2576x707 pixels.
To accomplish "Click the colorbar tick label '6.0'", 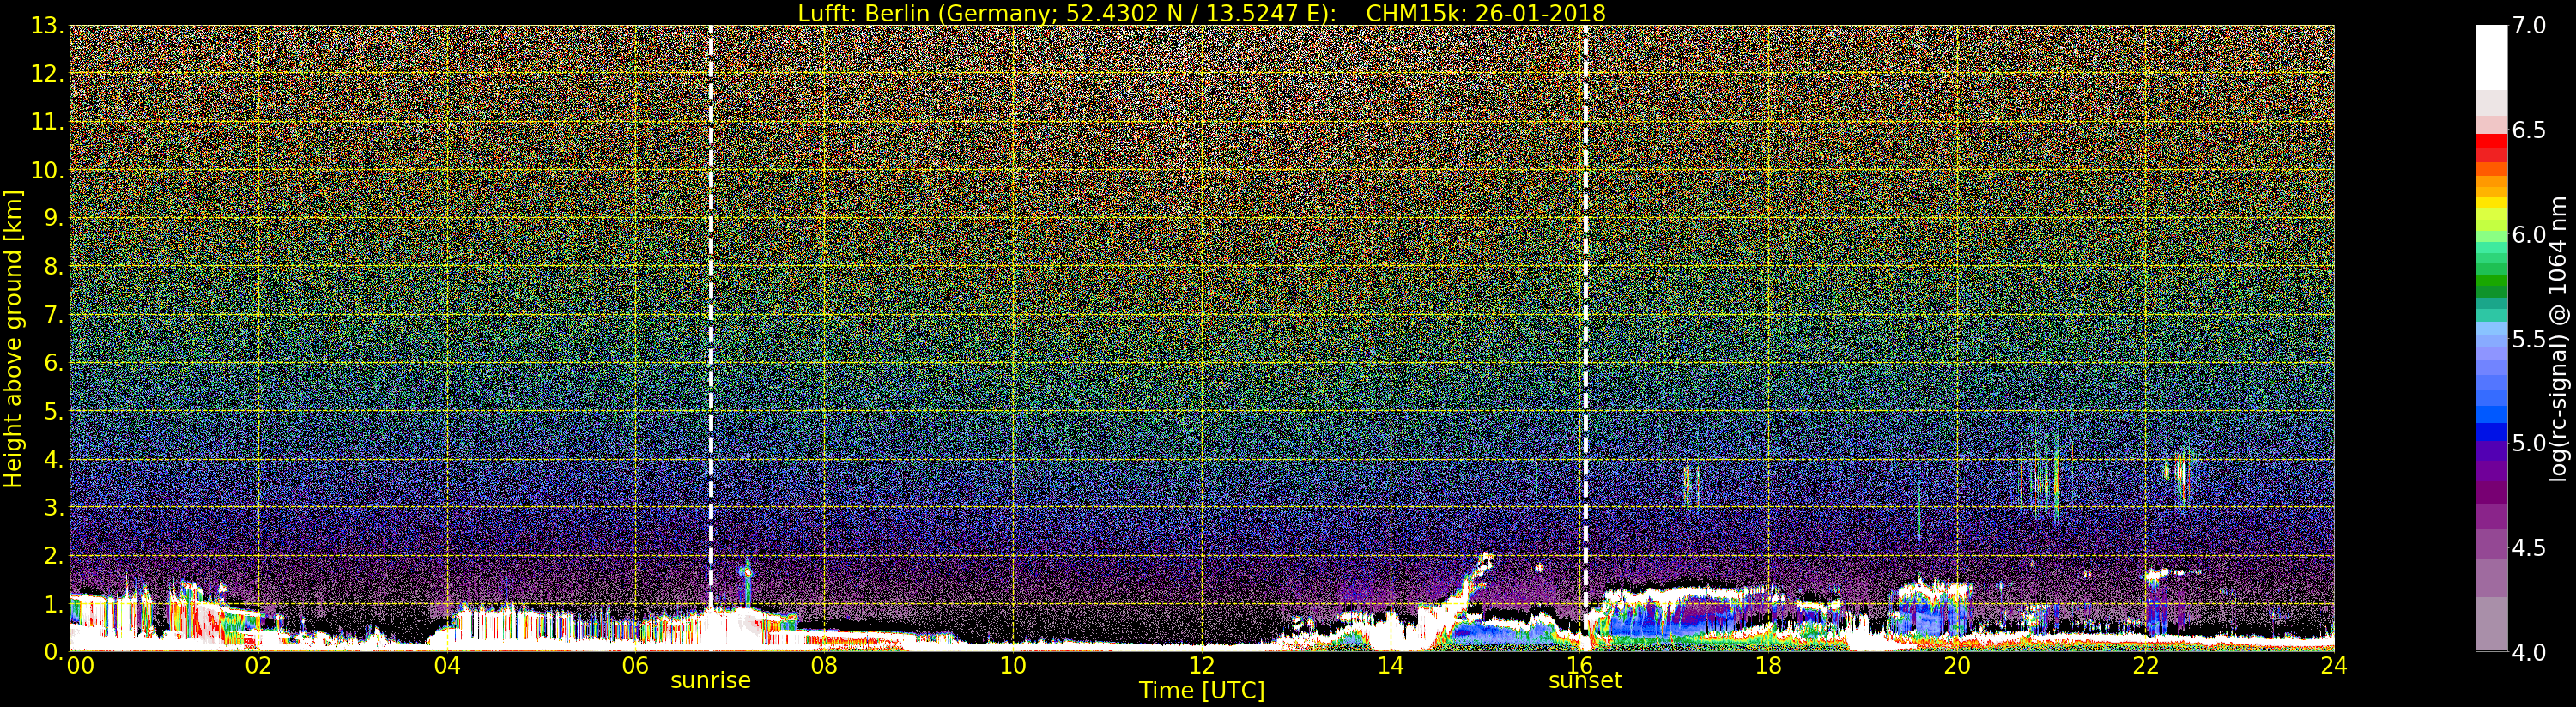I will click(2529, 235).
